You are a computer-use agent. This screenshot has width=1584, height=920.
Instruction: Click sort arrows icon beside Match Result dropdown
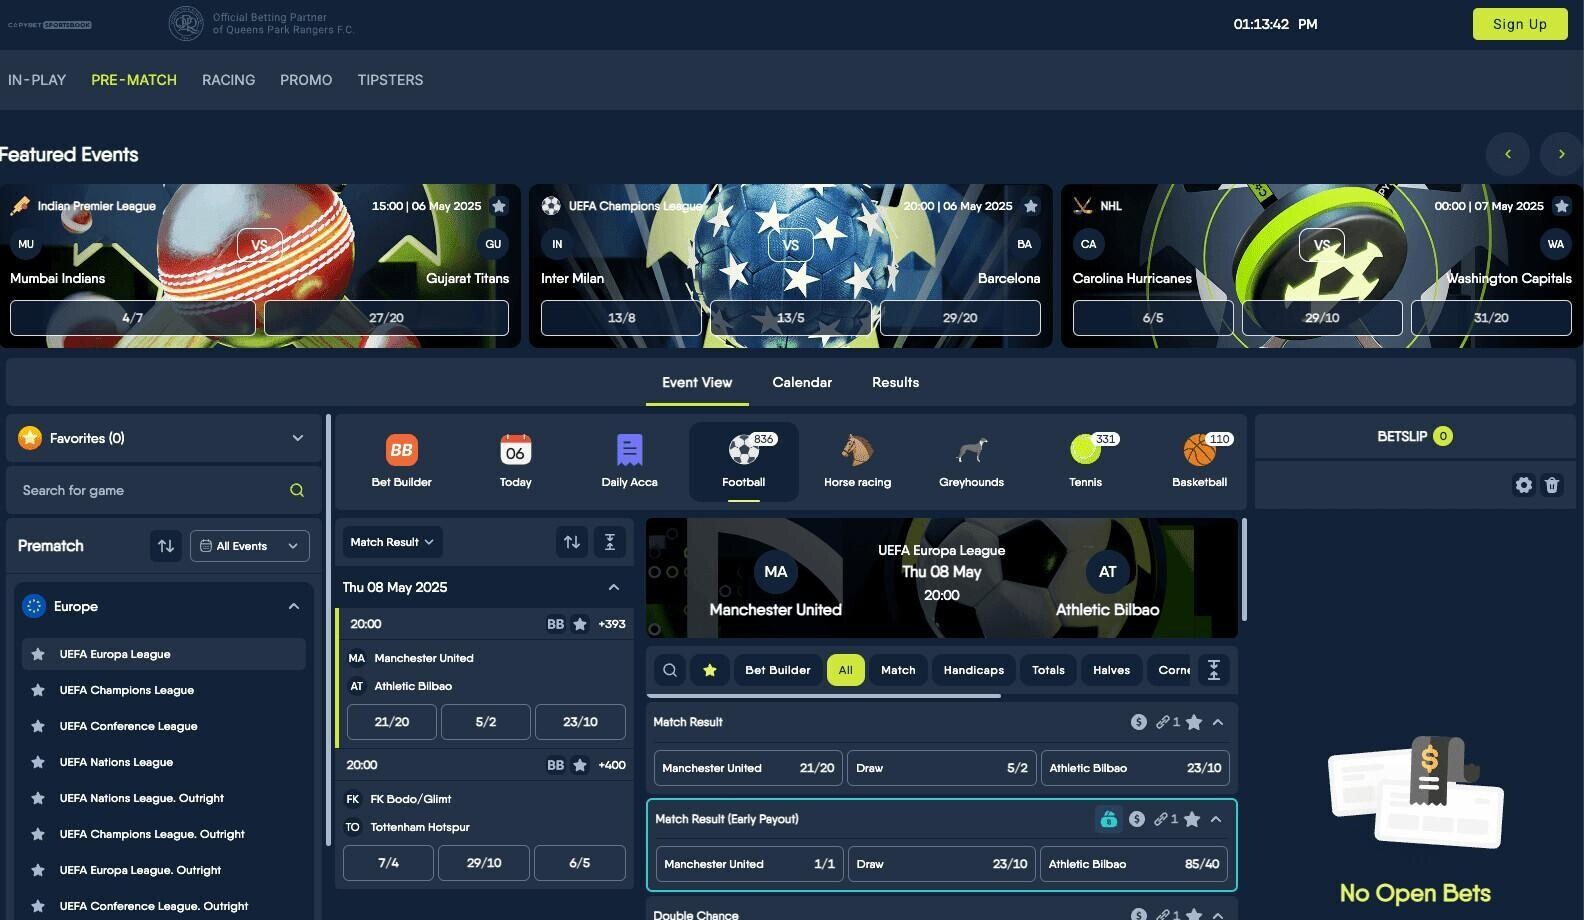(x=572, y=542)
